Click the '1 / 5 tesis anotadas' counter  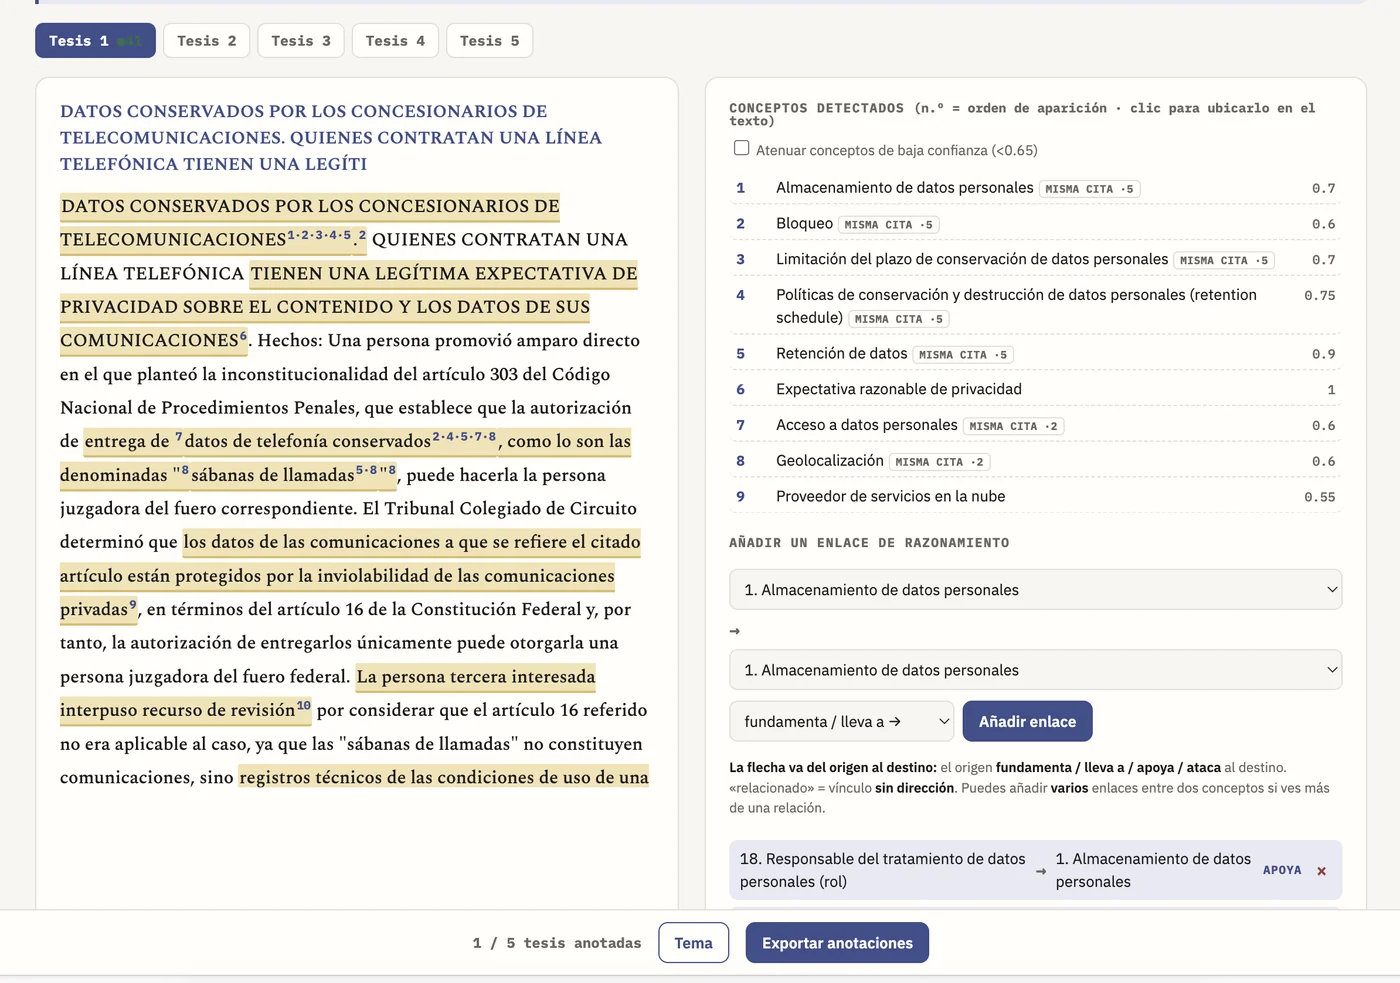click(x=557, y=943)
